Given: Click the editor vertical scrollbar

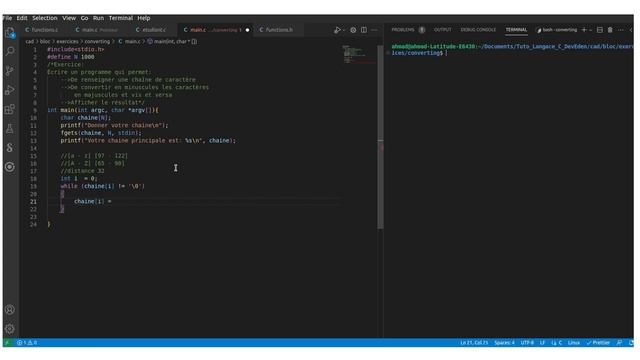Looking at the screenshot, I should (x=380, y=137).
